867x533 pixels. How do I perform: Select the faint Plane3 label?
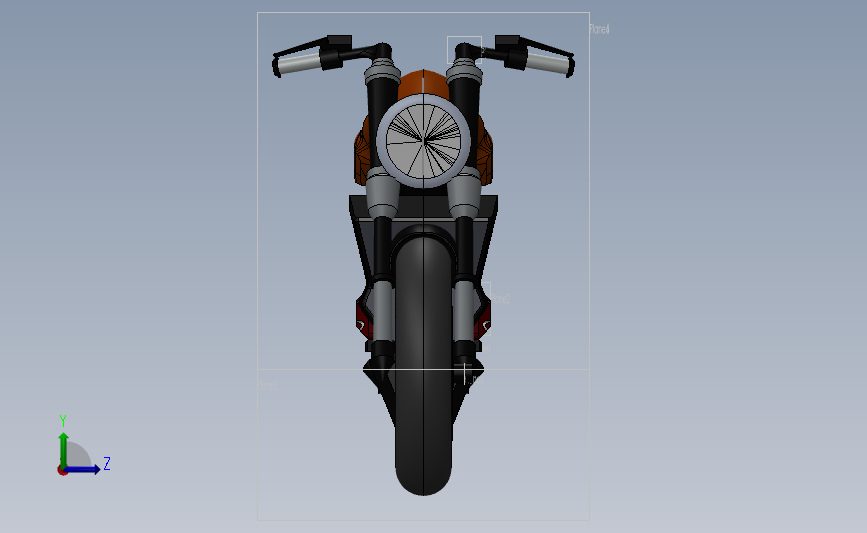tap(268, 385)
